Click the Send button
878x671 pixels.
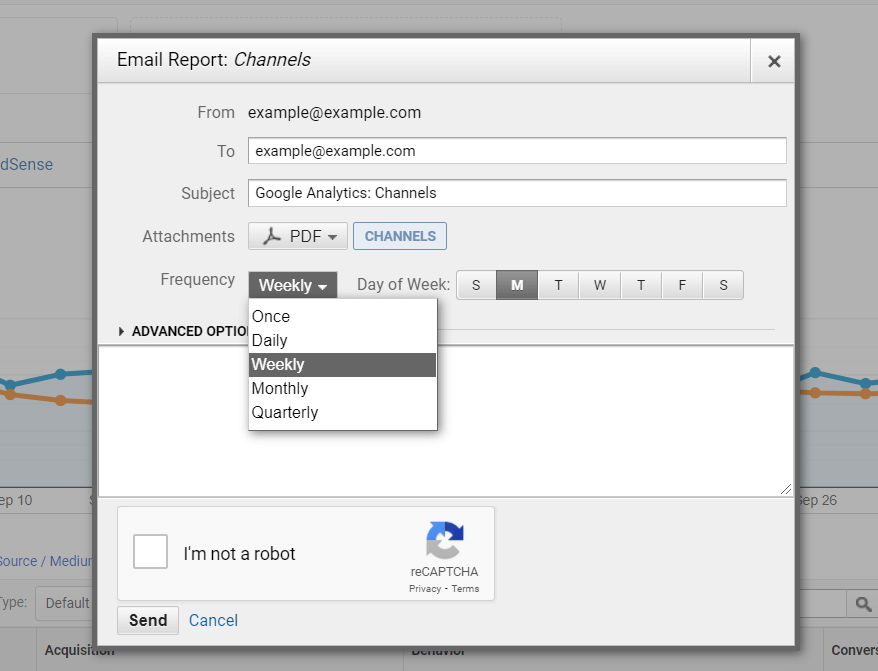148,620
